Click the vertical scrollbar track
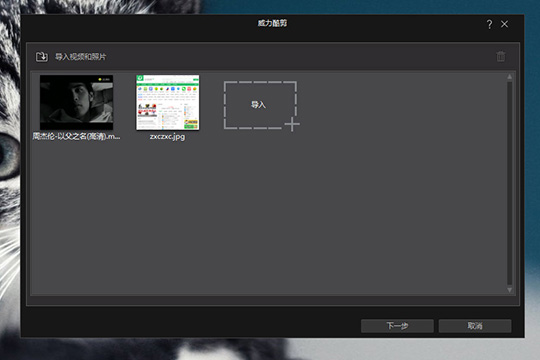The image size is (540, 360). [509, 183]
